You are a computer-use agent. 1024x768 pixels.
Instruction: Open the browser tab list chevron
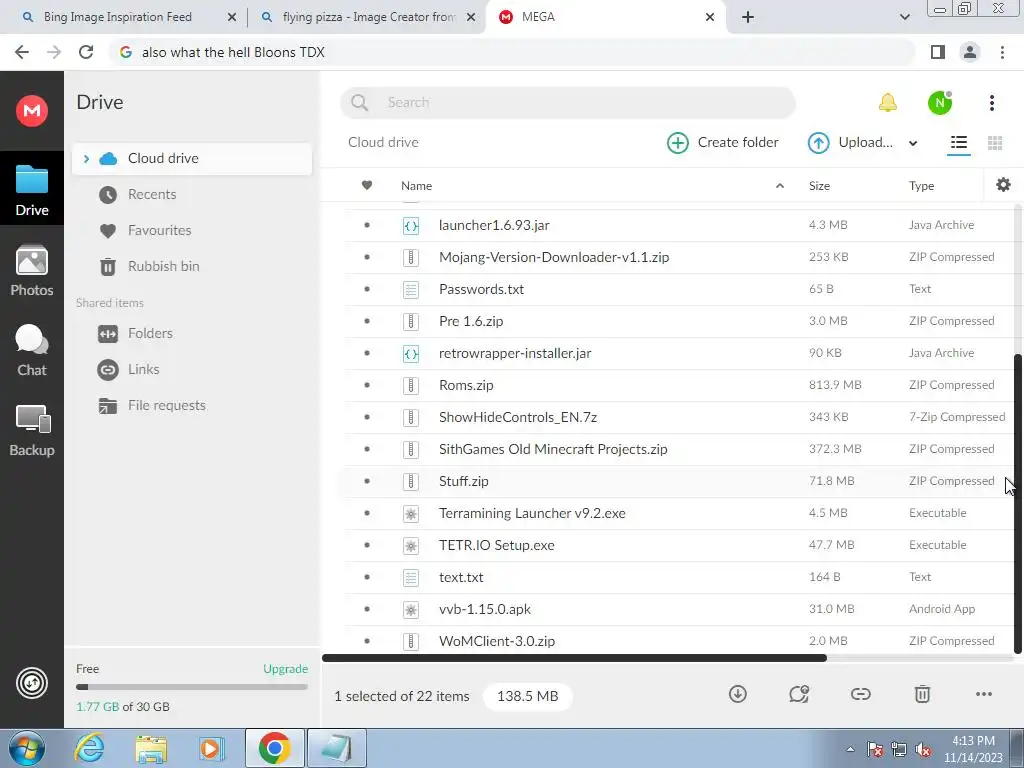[x=904, y=17]
